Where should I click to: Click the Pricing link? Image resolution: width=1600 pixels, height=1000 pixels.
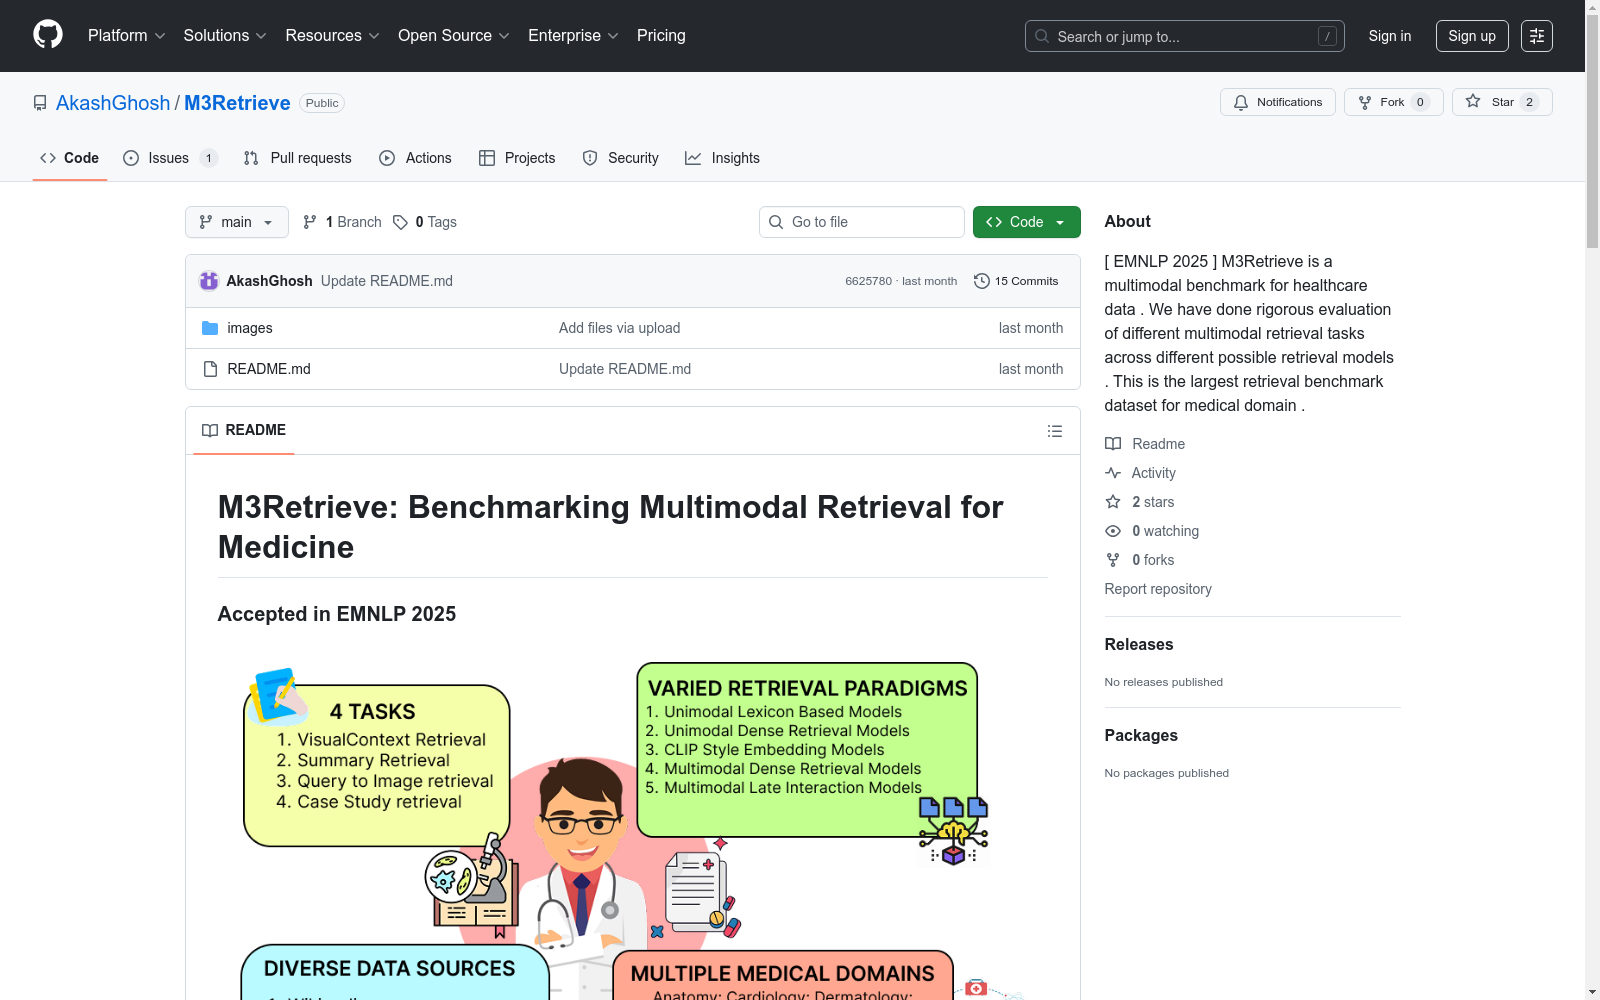pos(661,36)
